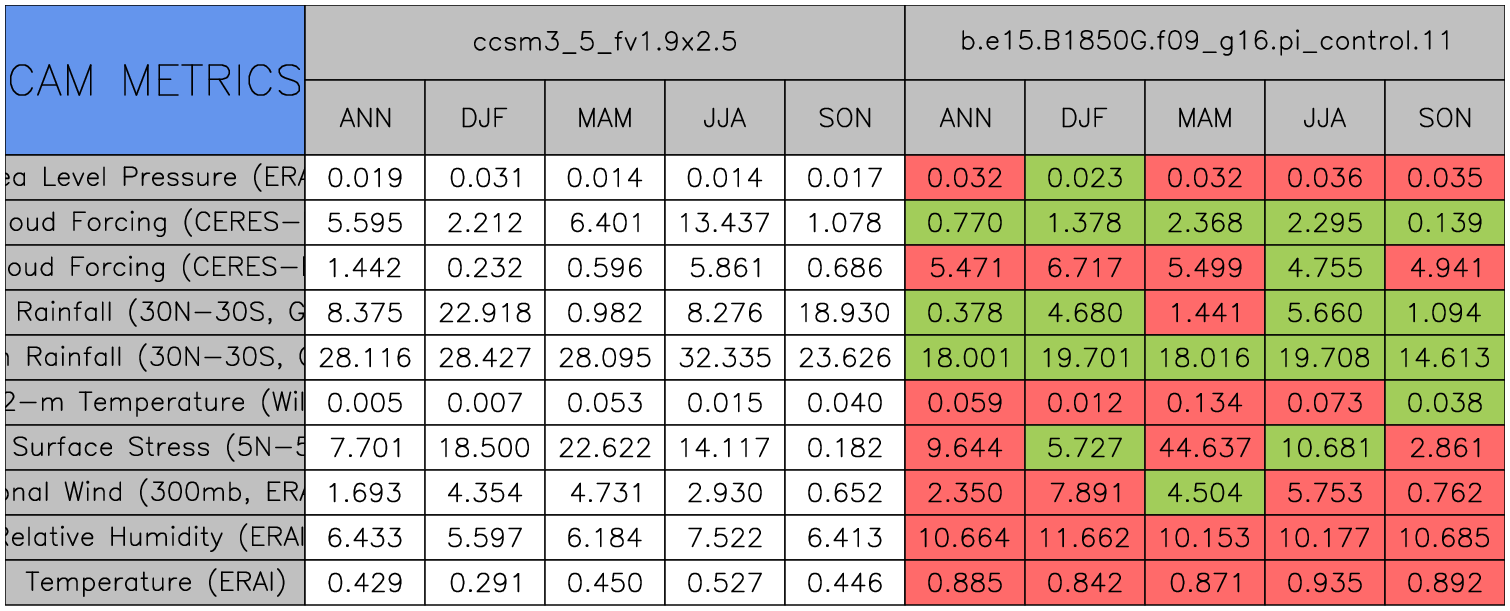Open the Sea Level Pressure metric row label

click(155, 178)
